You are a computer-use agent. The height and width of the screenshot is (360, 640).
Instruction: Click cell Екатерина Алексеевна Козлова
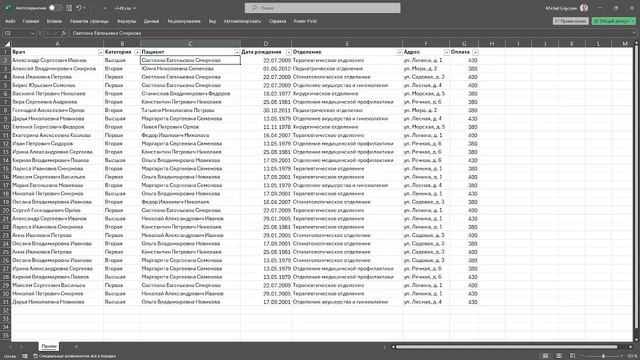coord(57,135)
